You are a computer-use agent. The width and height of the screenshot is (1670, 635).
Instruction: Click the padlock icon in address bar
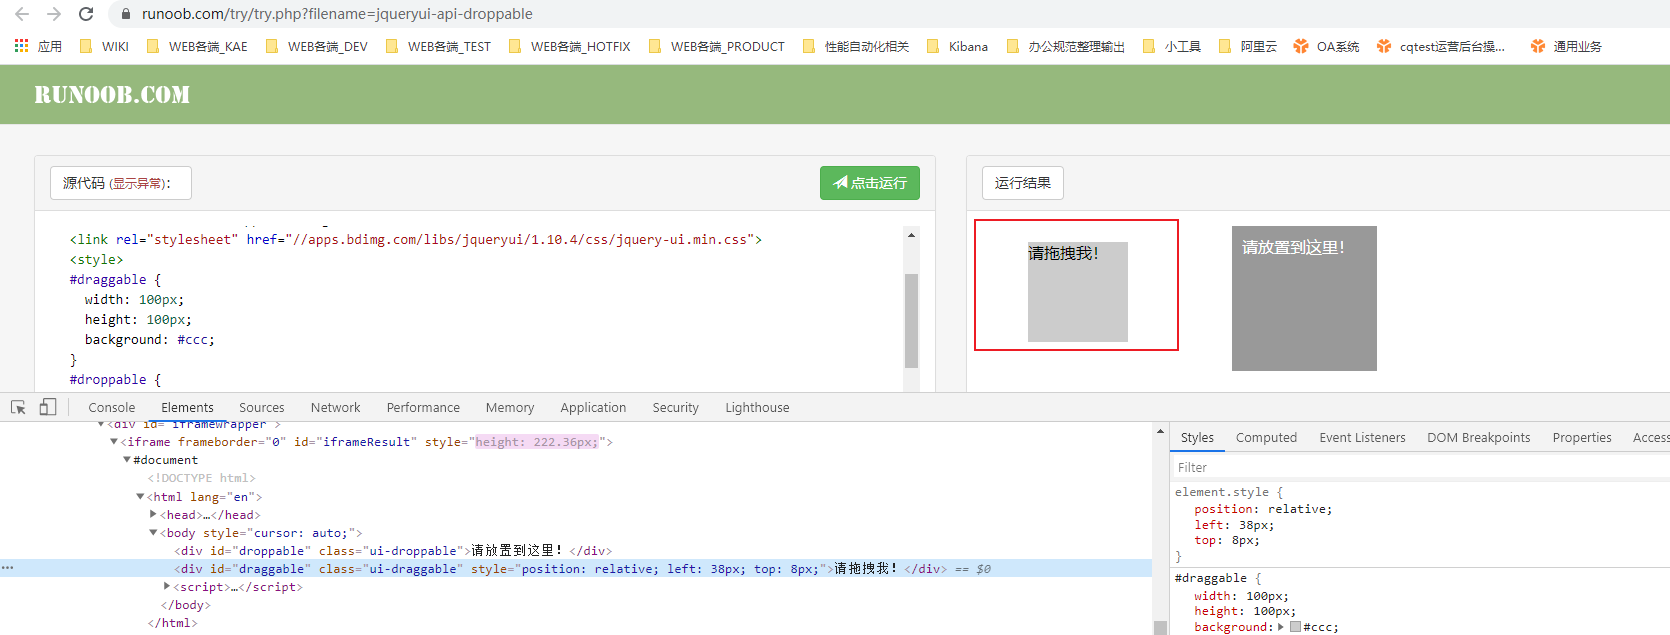point(126,14)
